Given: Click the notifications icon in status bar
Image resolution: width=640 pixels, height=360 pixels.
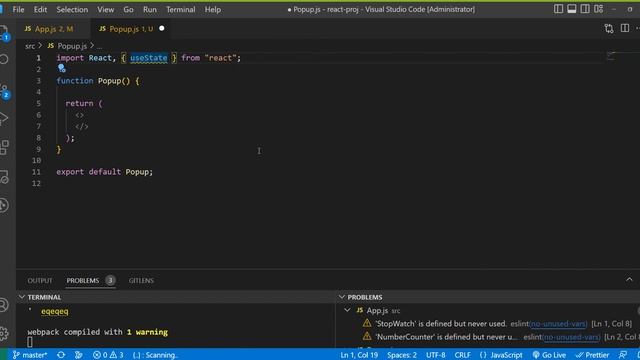Looking at the screenshot, I should 638,355.
